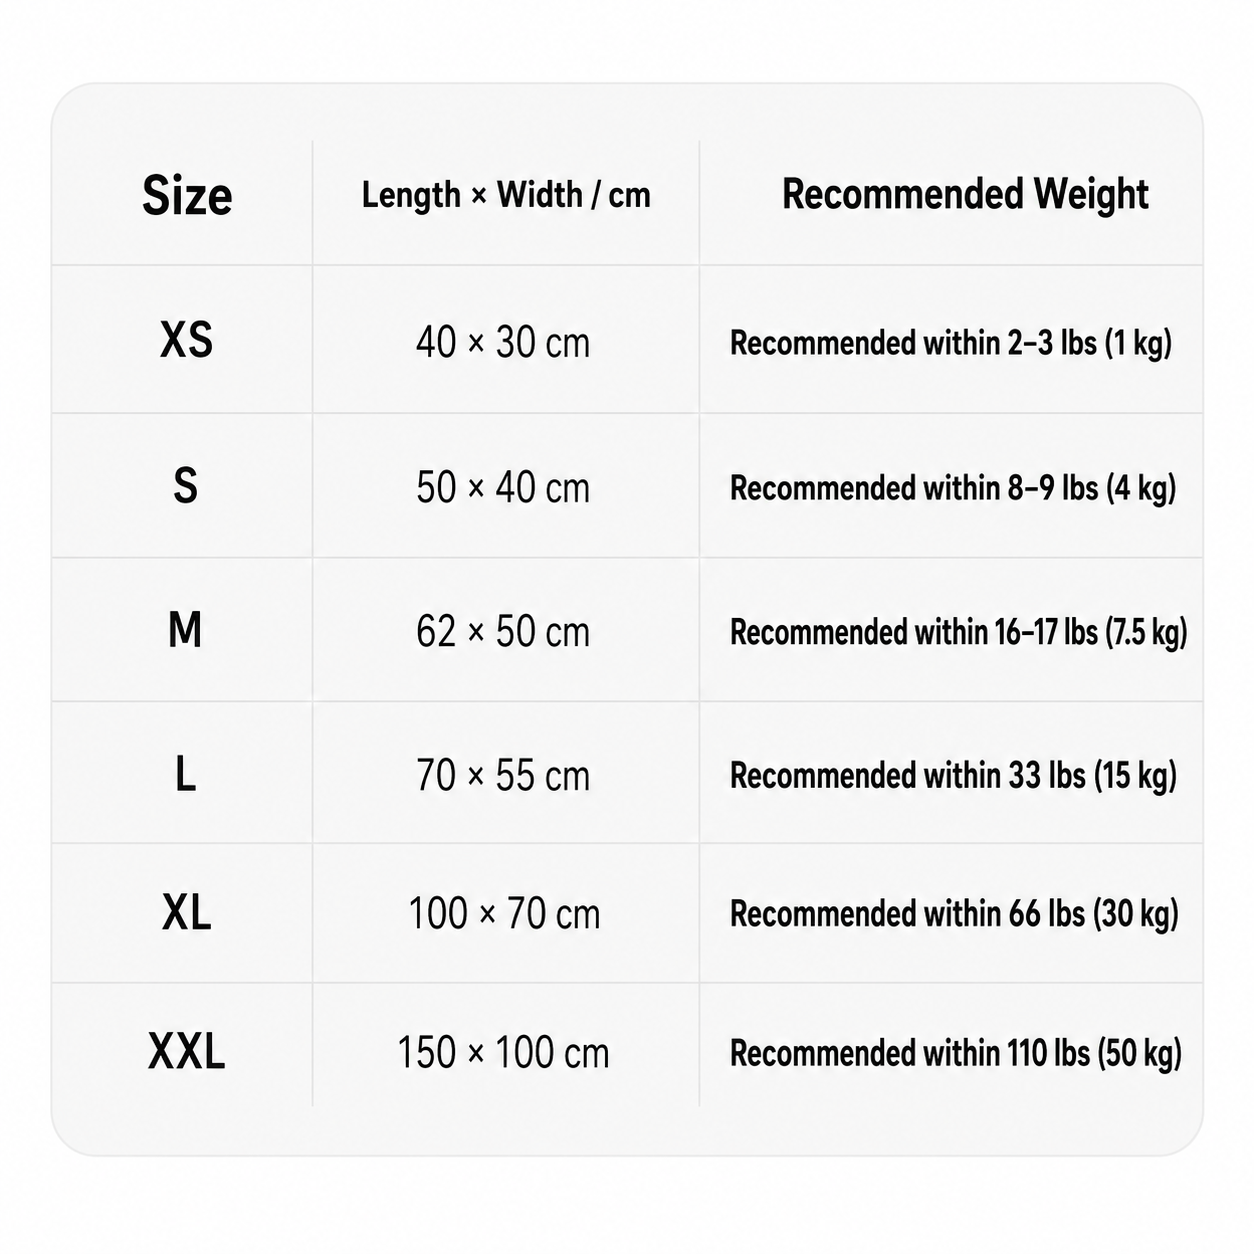The width and height of the screenshot is (1254, 1254).
Task: Click the 100 × 70 cm dimension cell
Action: [x=504, y=913]
